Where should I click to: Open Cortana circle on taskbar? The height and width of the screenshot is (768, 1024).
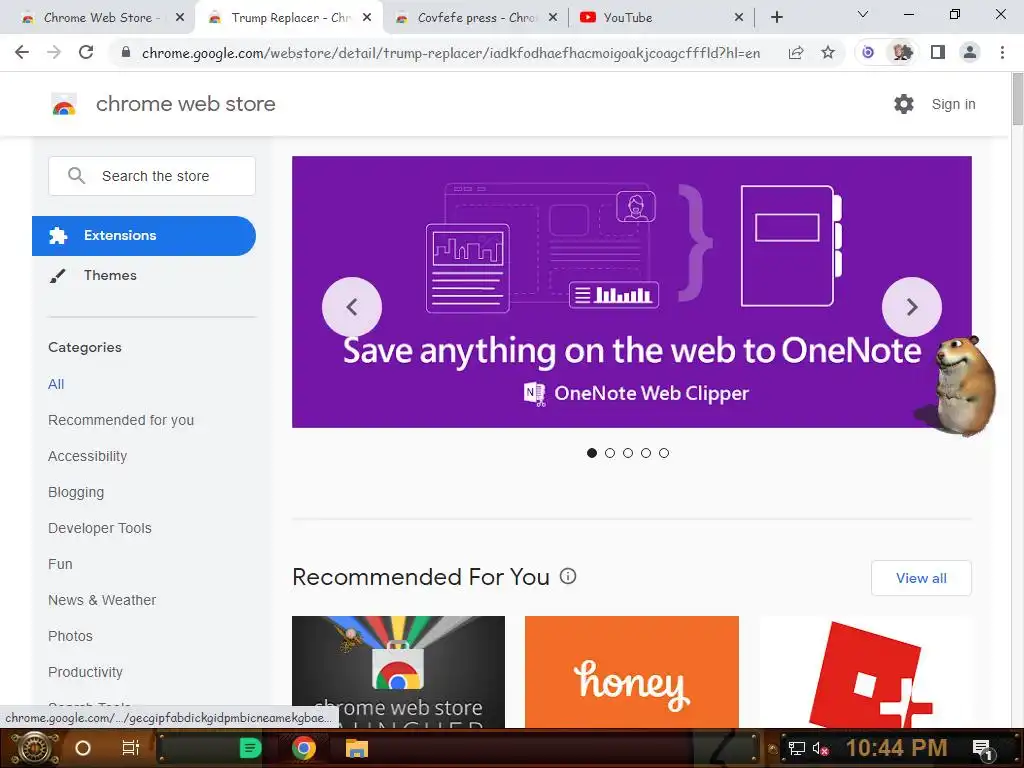point(83,748)
